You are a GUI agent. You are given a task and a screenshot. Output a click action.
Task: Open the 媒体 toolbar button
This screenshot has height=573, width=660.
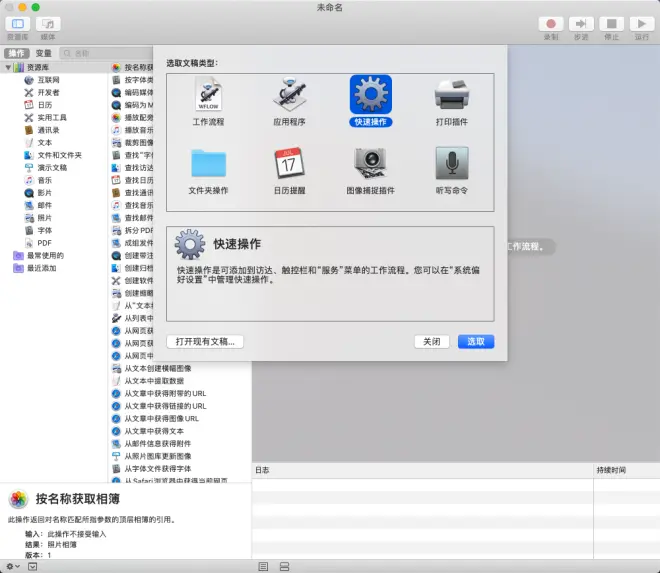pos(48,24)
